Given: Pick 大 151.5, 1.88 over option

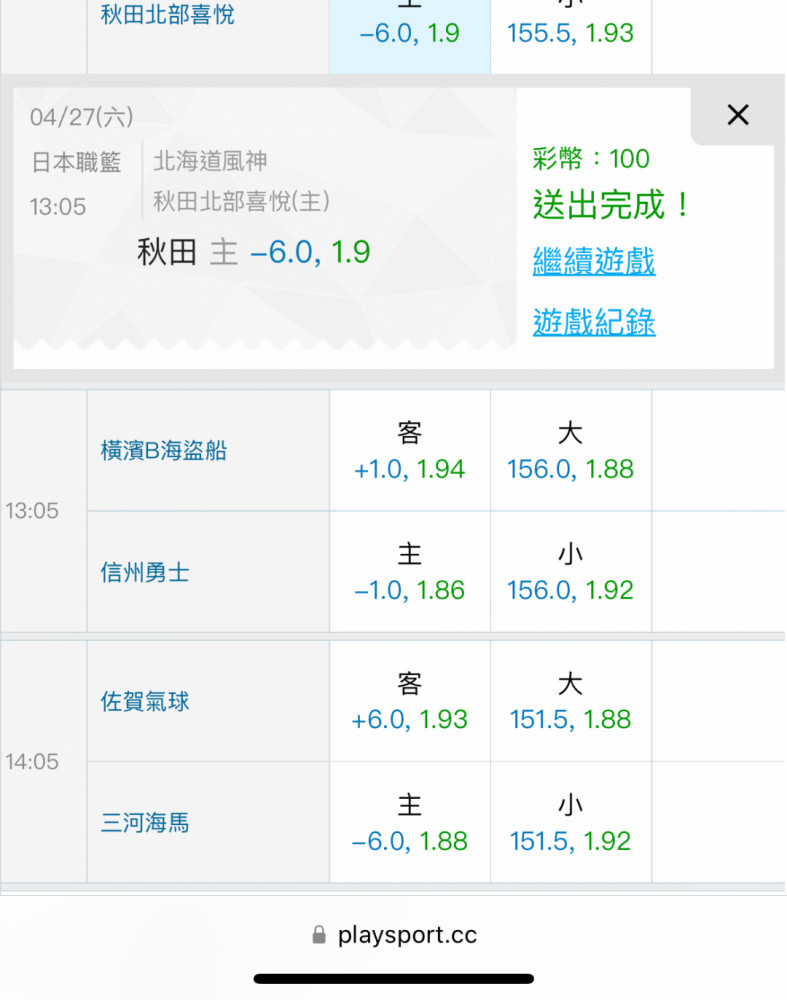Looking at the screenshot, I should click(x=570, y=701).
